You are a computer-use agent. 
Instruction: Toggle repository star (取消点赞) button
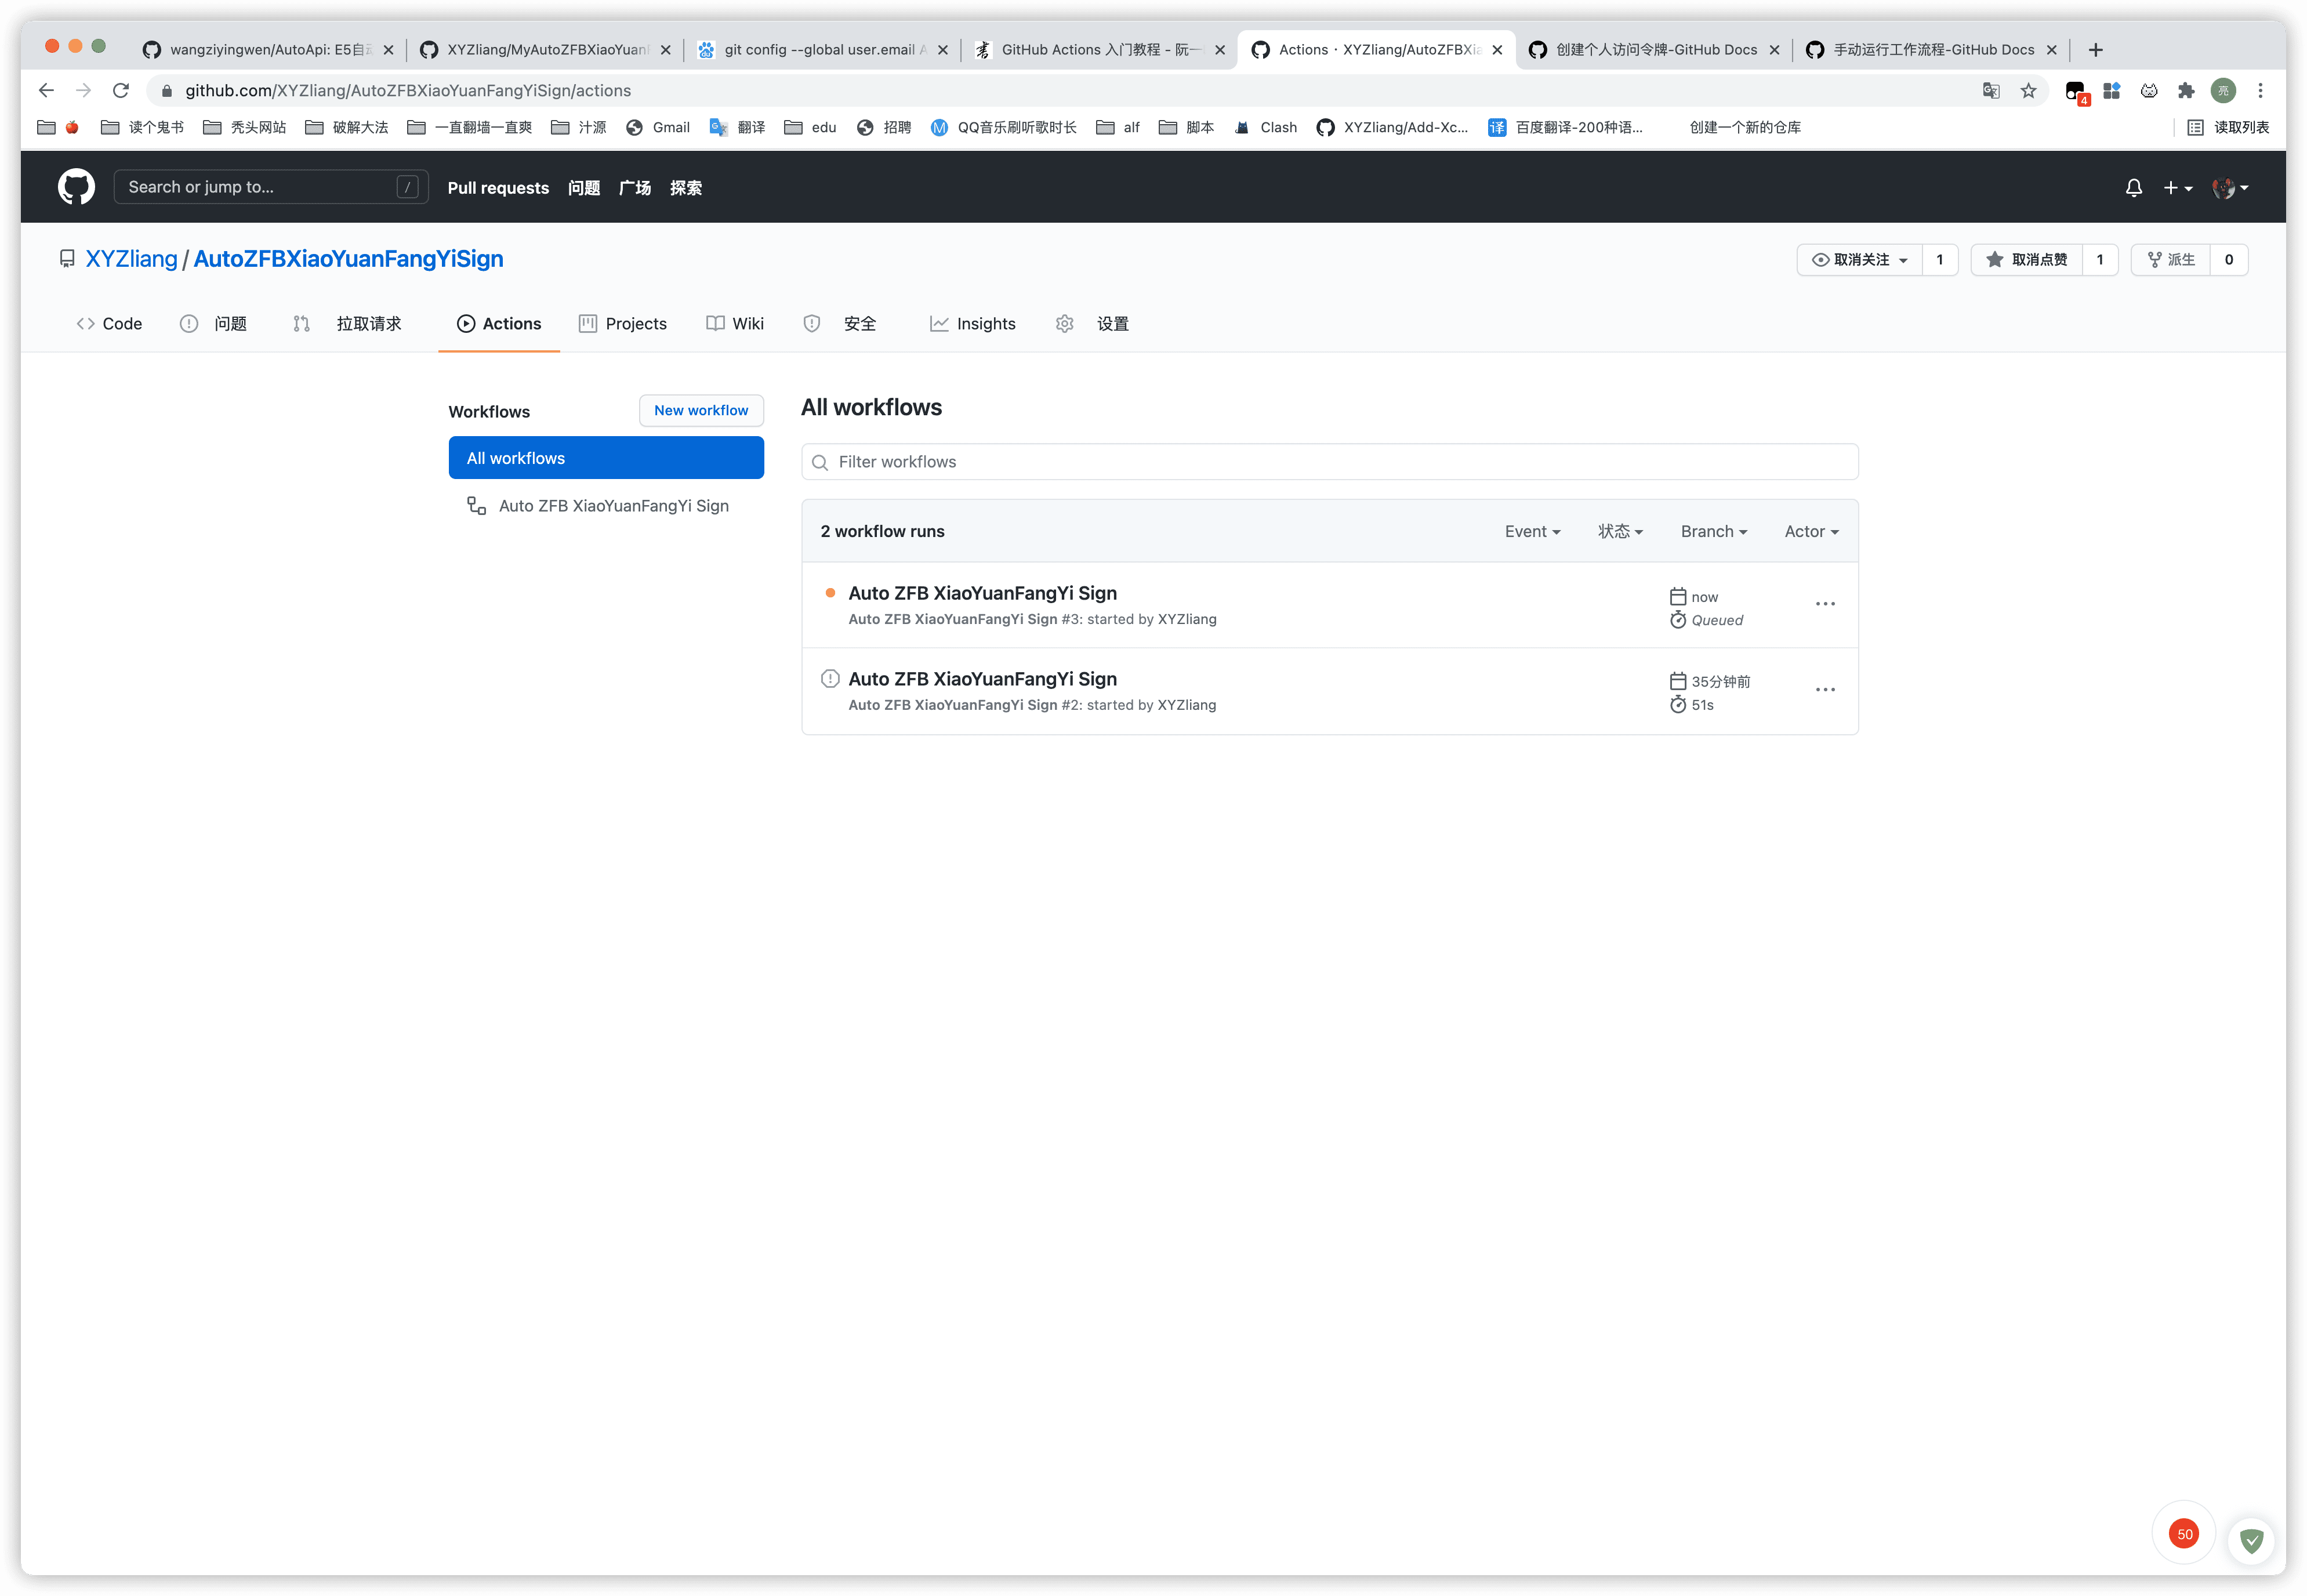coord(2026,260)
